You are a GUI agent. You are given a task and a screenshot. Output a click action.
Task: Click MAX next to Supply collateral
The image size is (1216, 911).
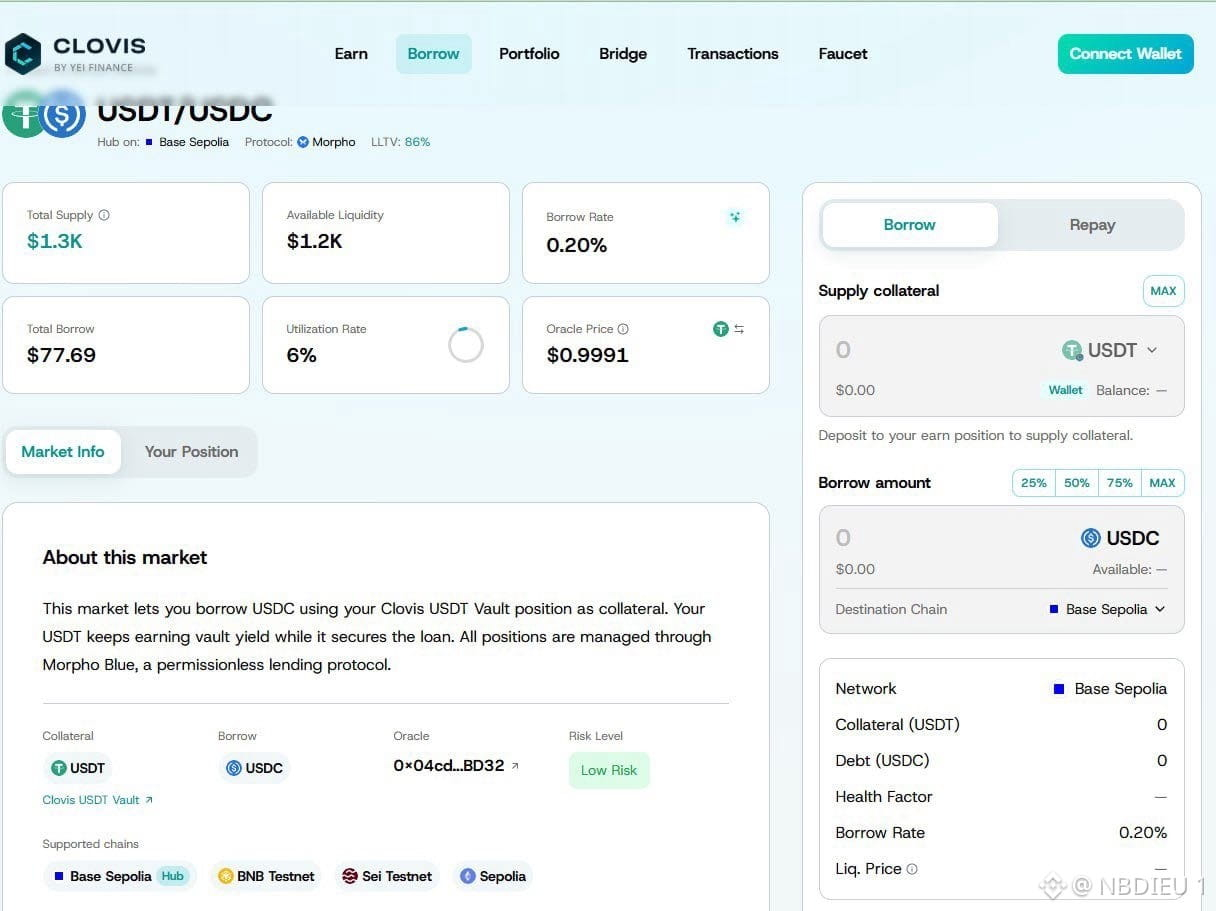coord(1163,291)
